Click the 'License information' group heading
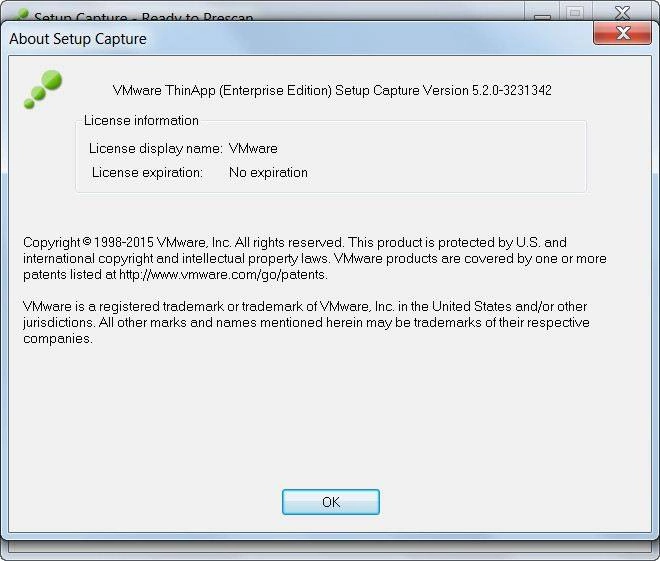The image size is (660, 561). [x=141, y=120]
